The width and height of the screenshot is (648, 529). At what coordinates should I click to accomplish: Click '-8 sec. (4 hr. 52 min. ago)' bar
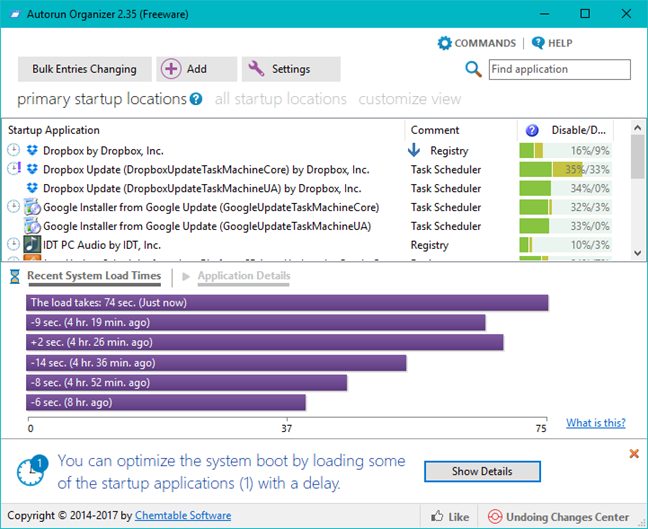point(186,383)
